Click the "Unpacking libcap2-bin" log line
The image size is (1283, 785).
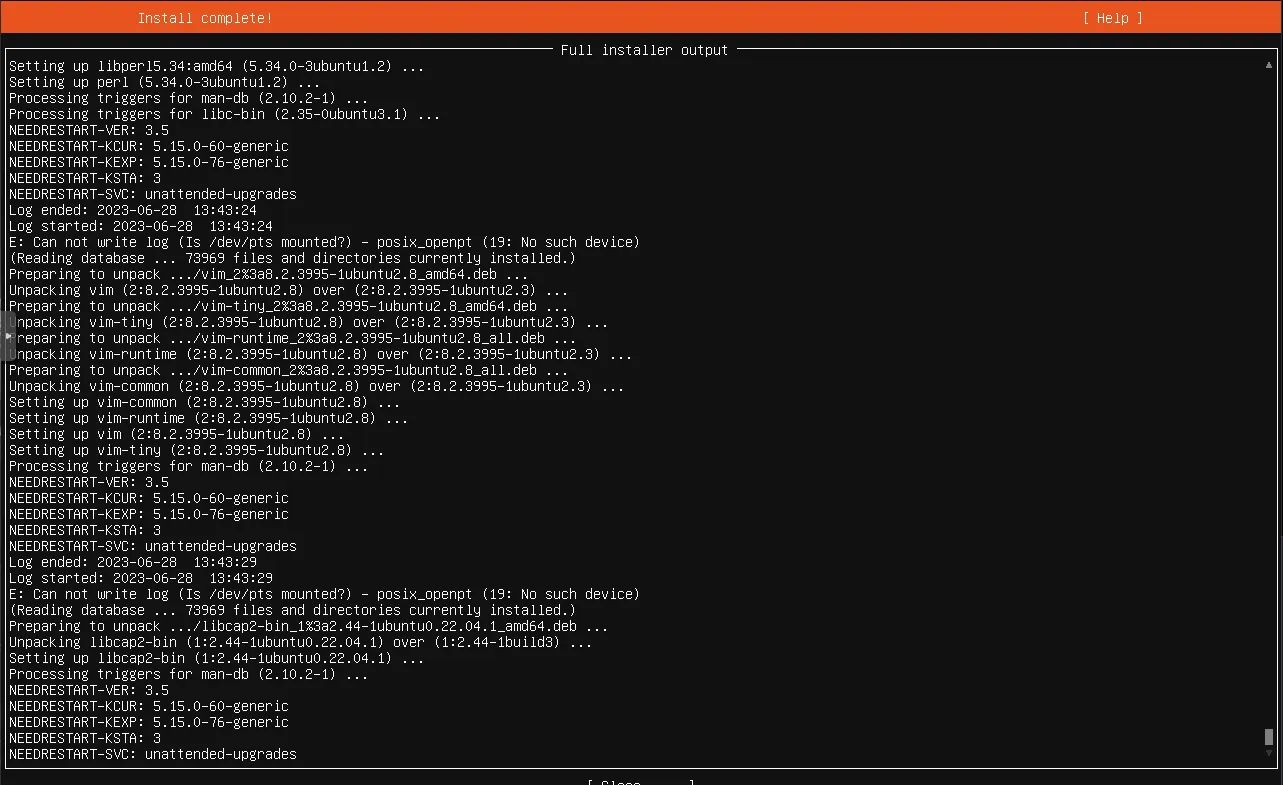(x=300, y=642)
